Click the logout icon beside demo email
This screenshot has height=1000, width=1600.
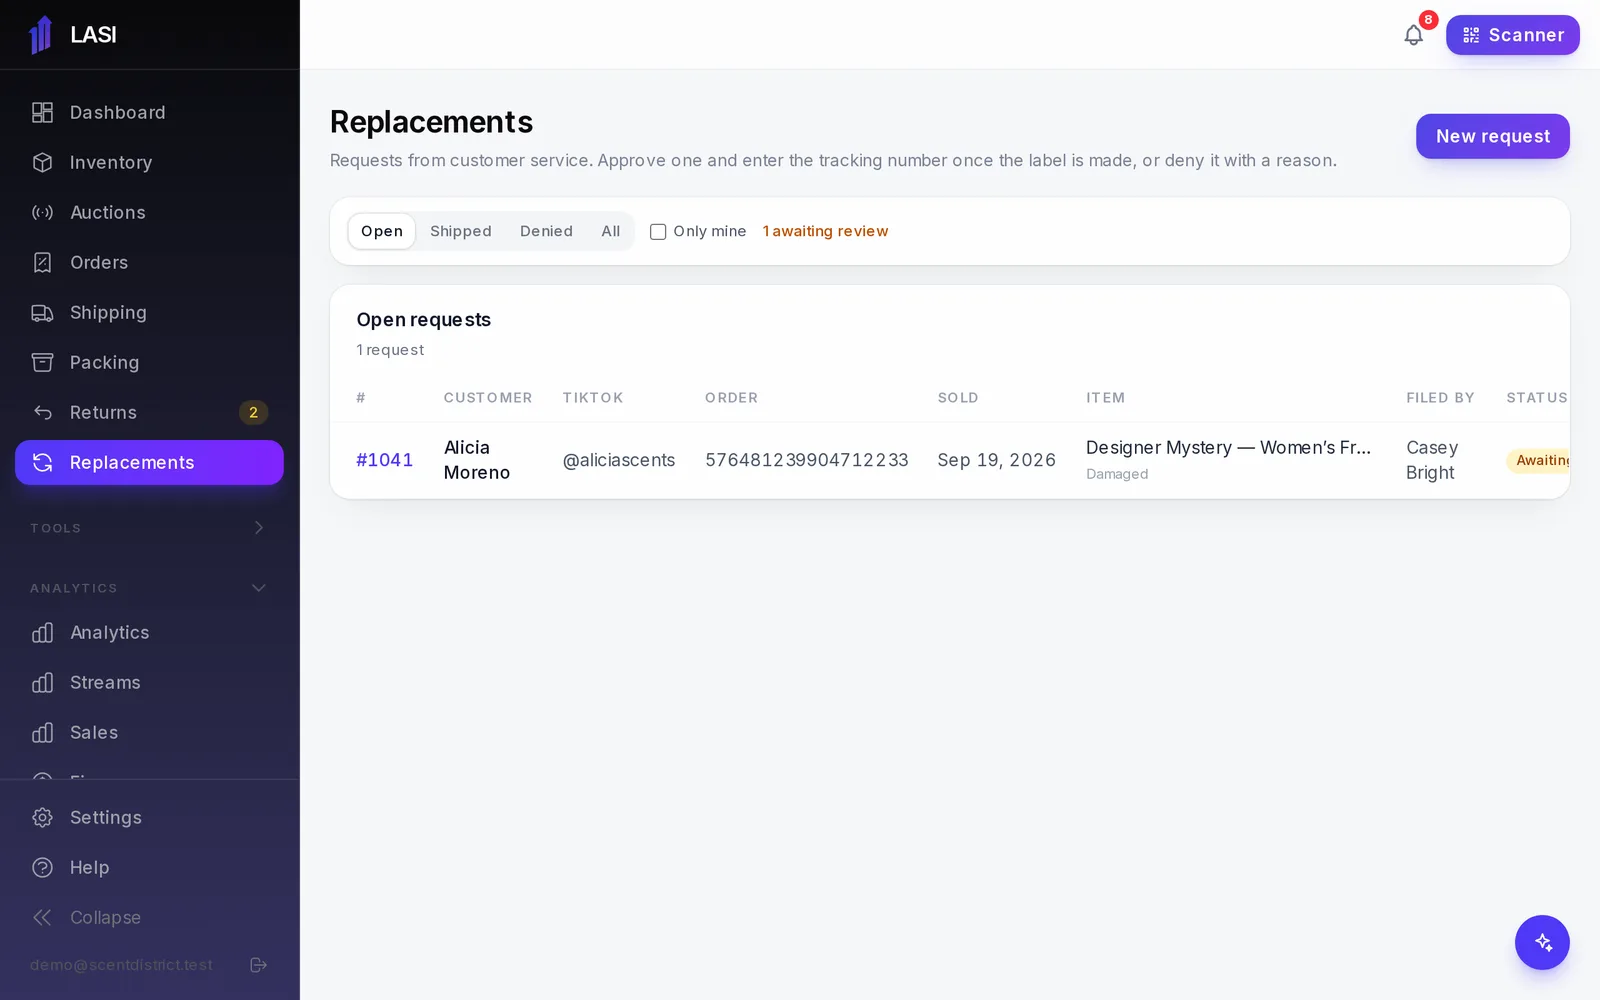(258, 965)
